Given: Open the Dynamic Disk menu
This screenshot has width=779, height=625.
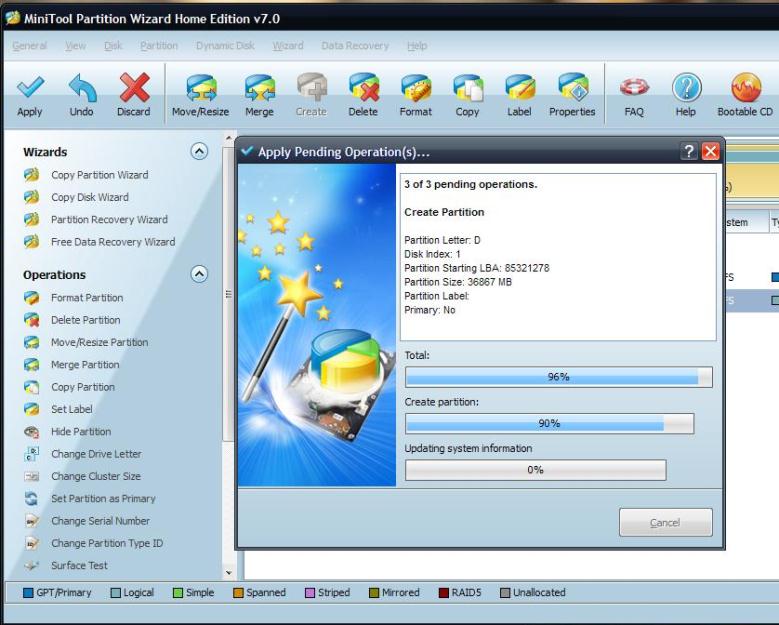Looking at the screenshot, I should click(225, 46).
